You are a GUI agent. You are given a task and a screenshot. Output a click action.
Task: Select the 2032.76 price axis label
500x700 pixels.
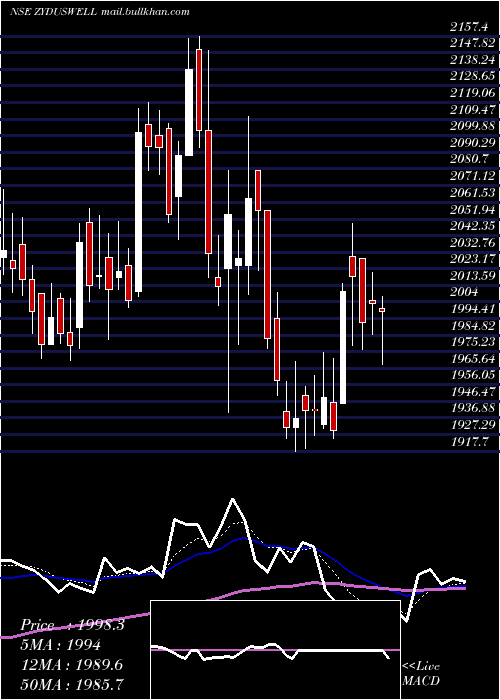(472, 242)
